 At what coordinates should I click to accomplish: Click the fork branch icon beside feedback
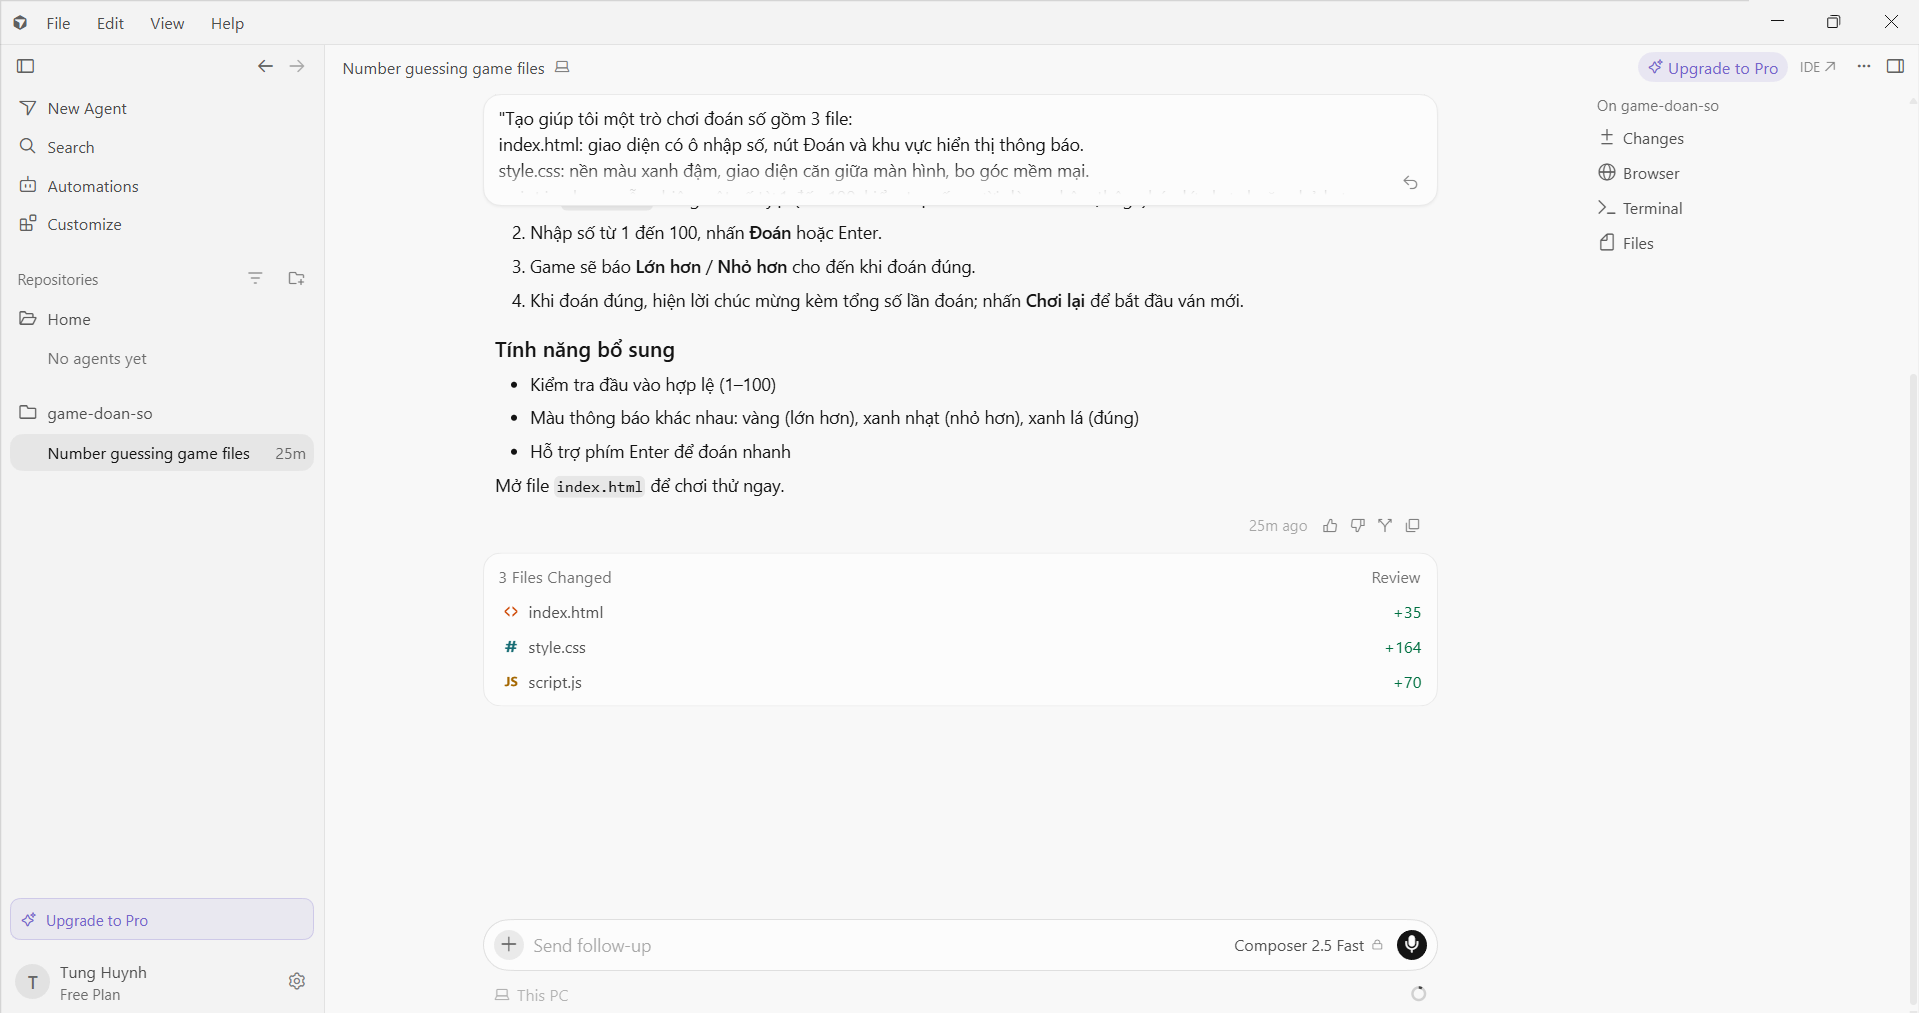tap(1385, 526)
